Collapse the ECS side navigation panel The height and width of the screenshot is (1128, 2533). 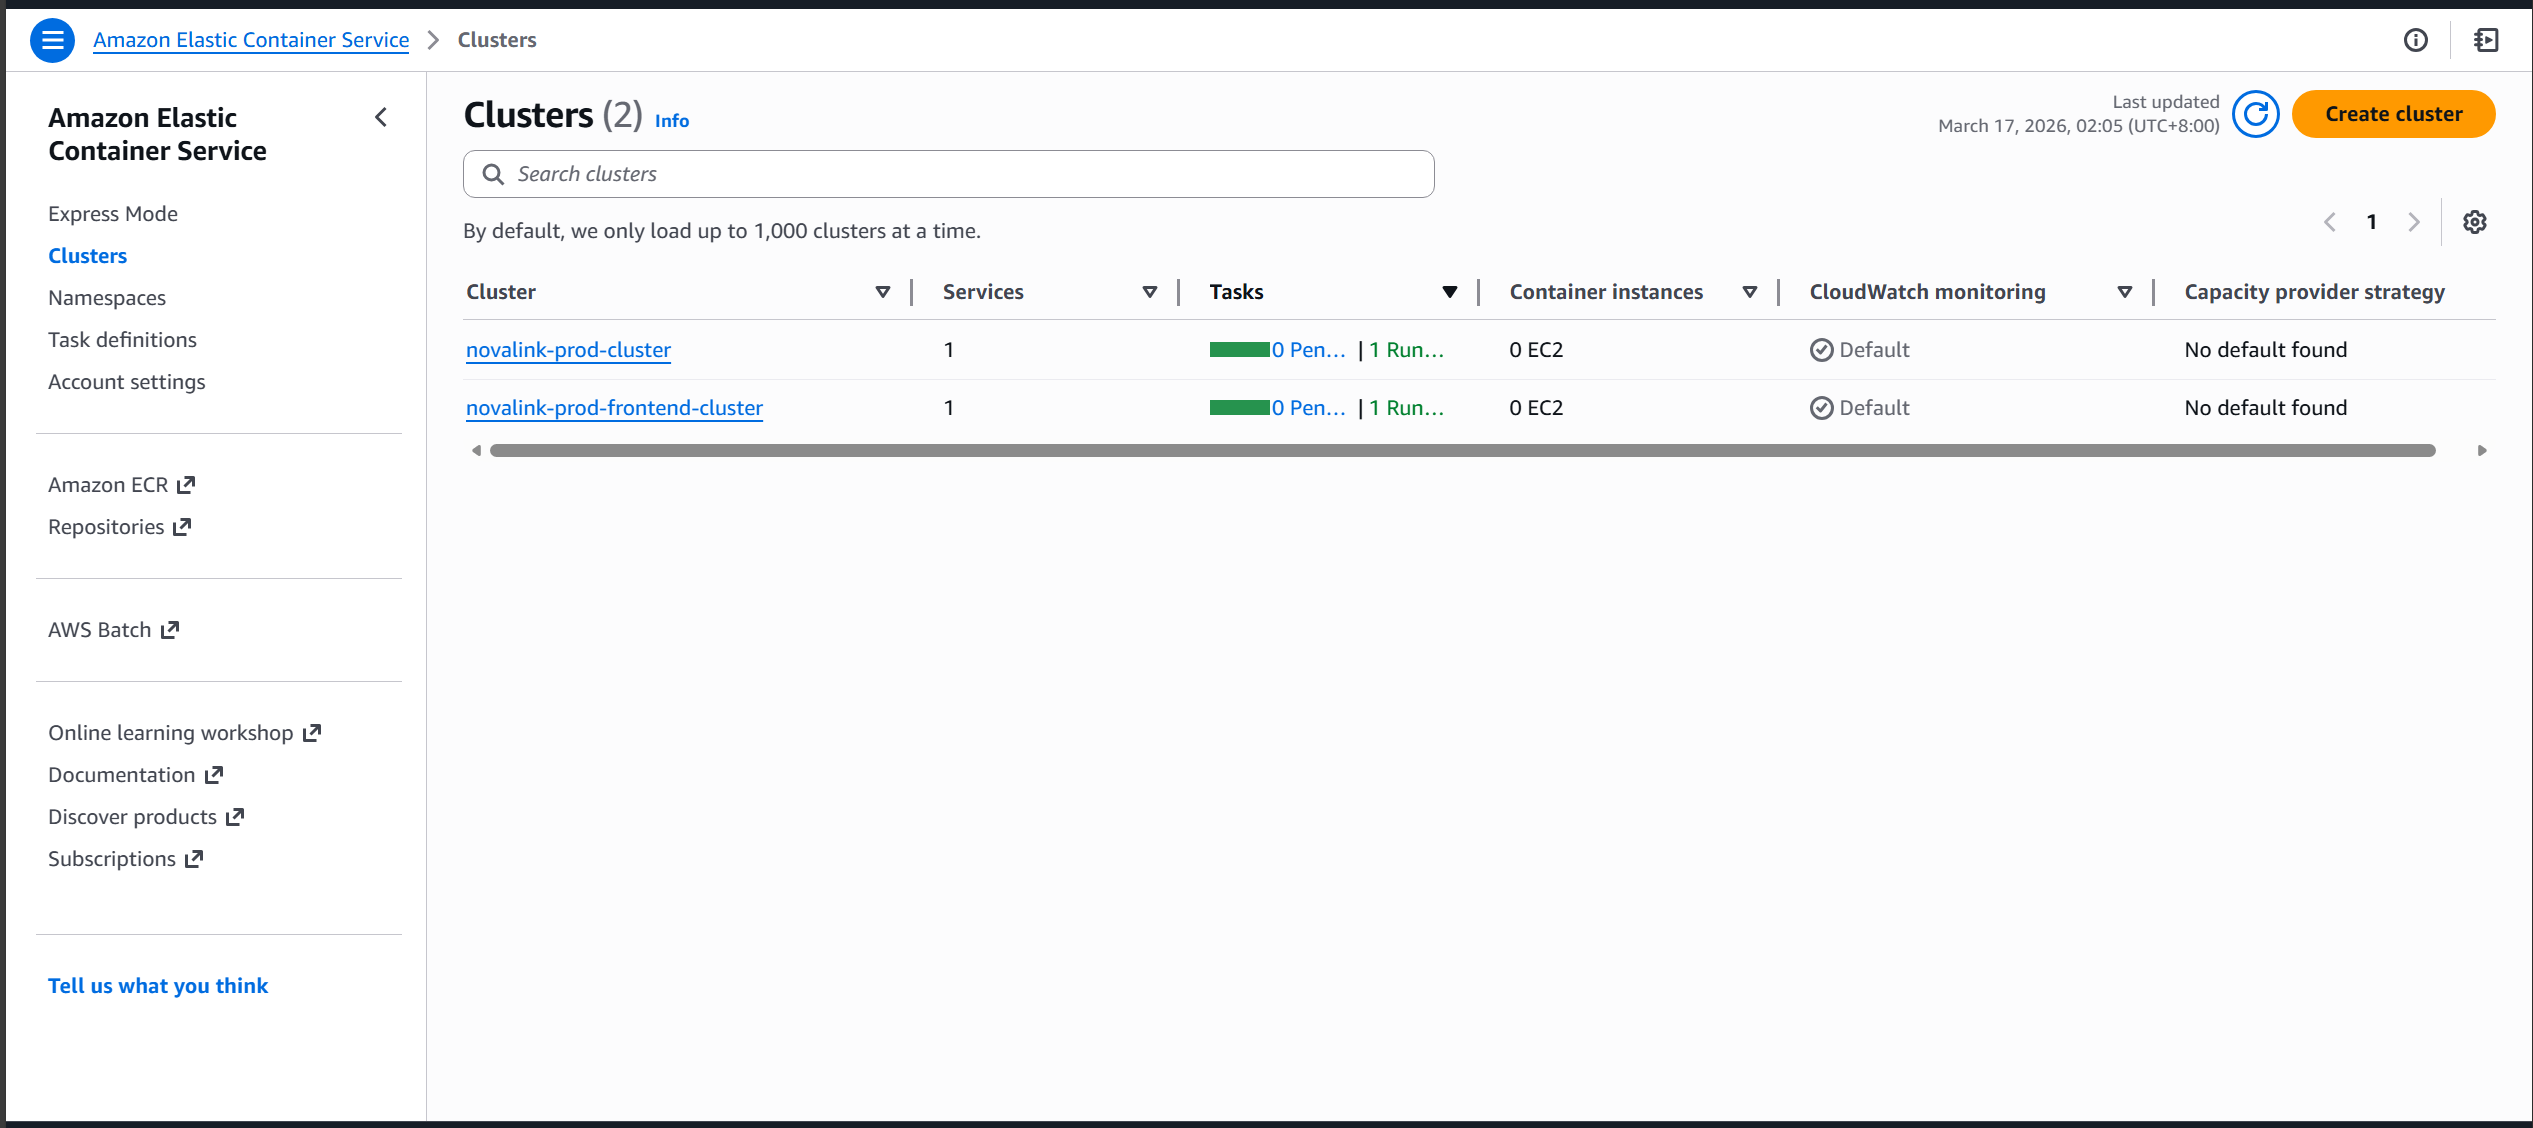381,118
